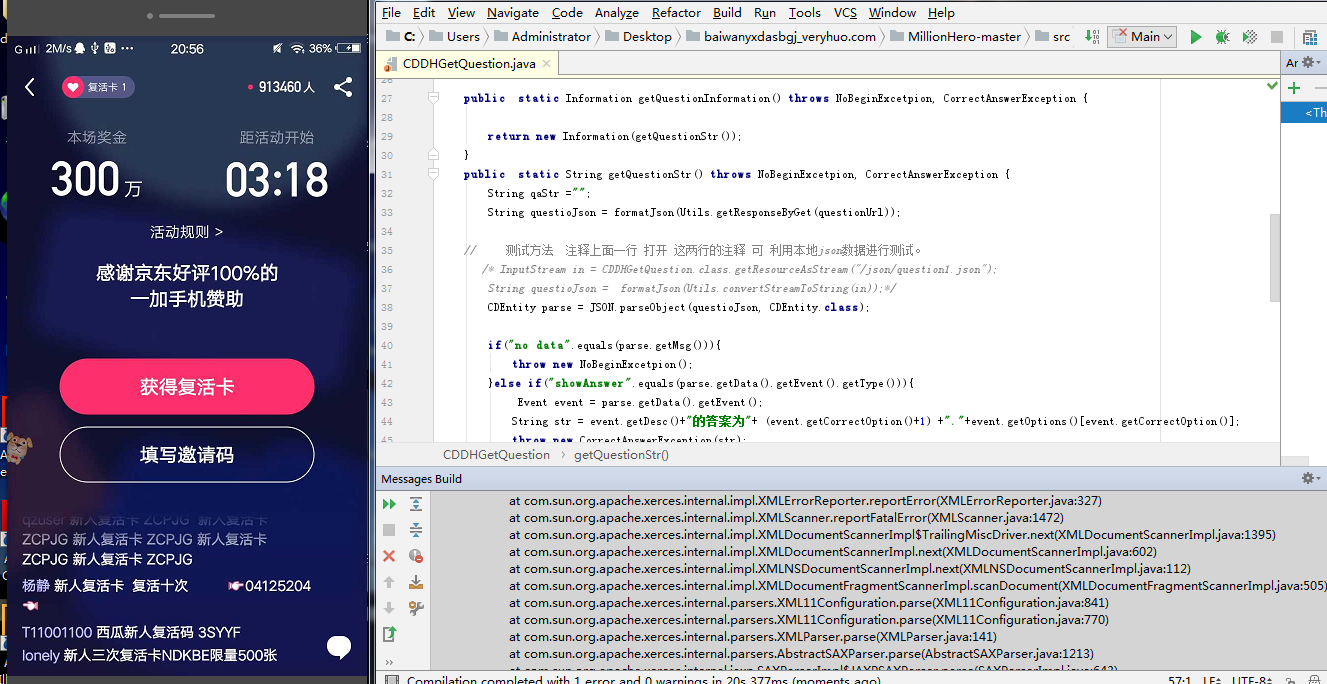
Task: Click the Expand All icon in Messages Build
Action: point(416,505)
